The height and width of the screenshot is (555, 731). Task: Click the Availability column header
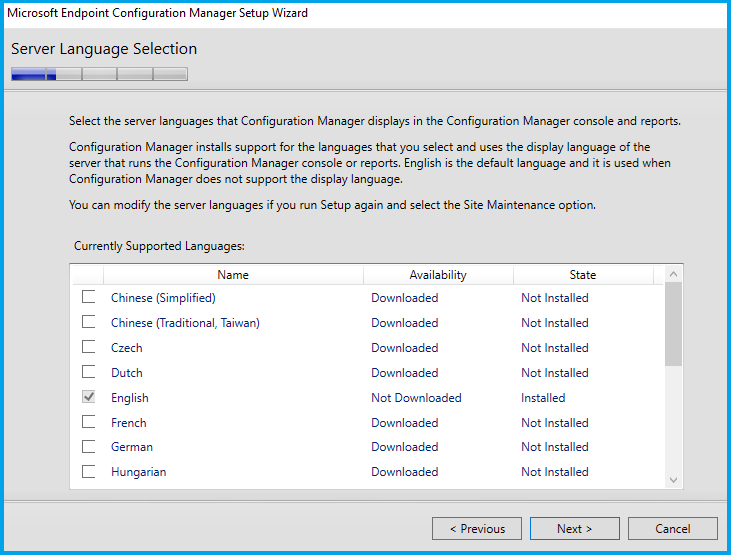[x=438, y=275]
